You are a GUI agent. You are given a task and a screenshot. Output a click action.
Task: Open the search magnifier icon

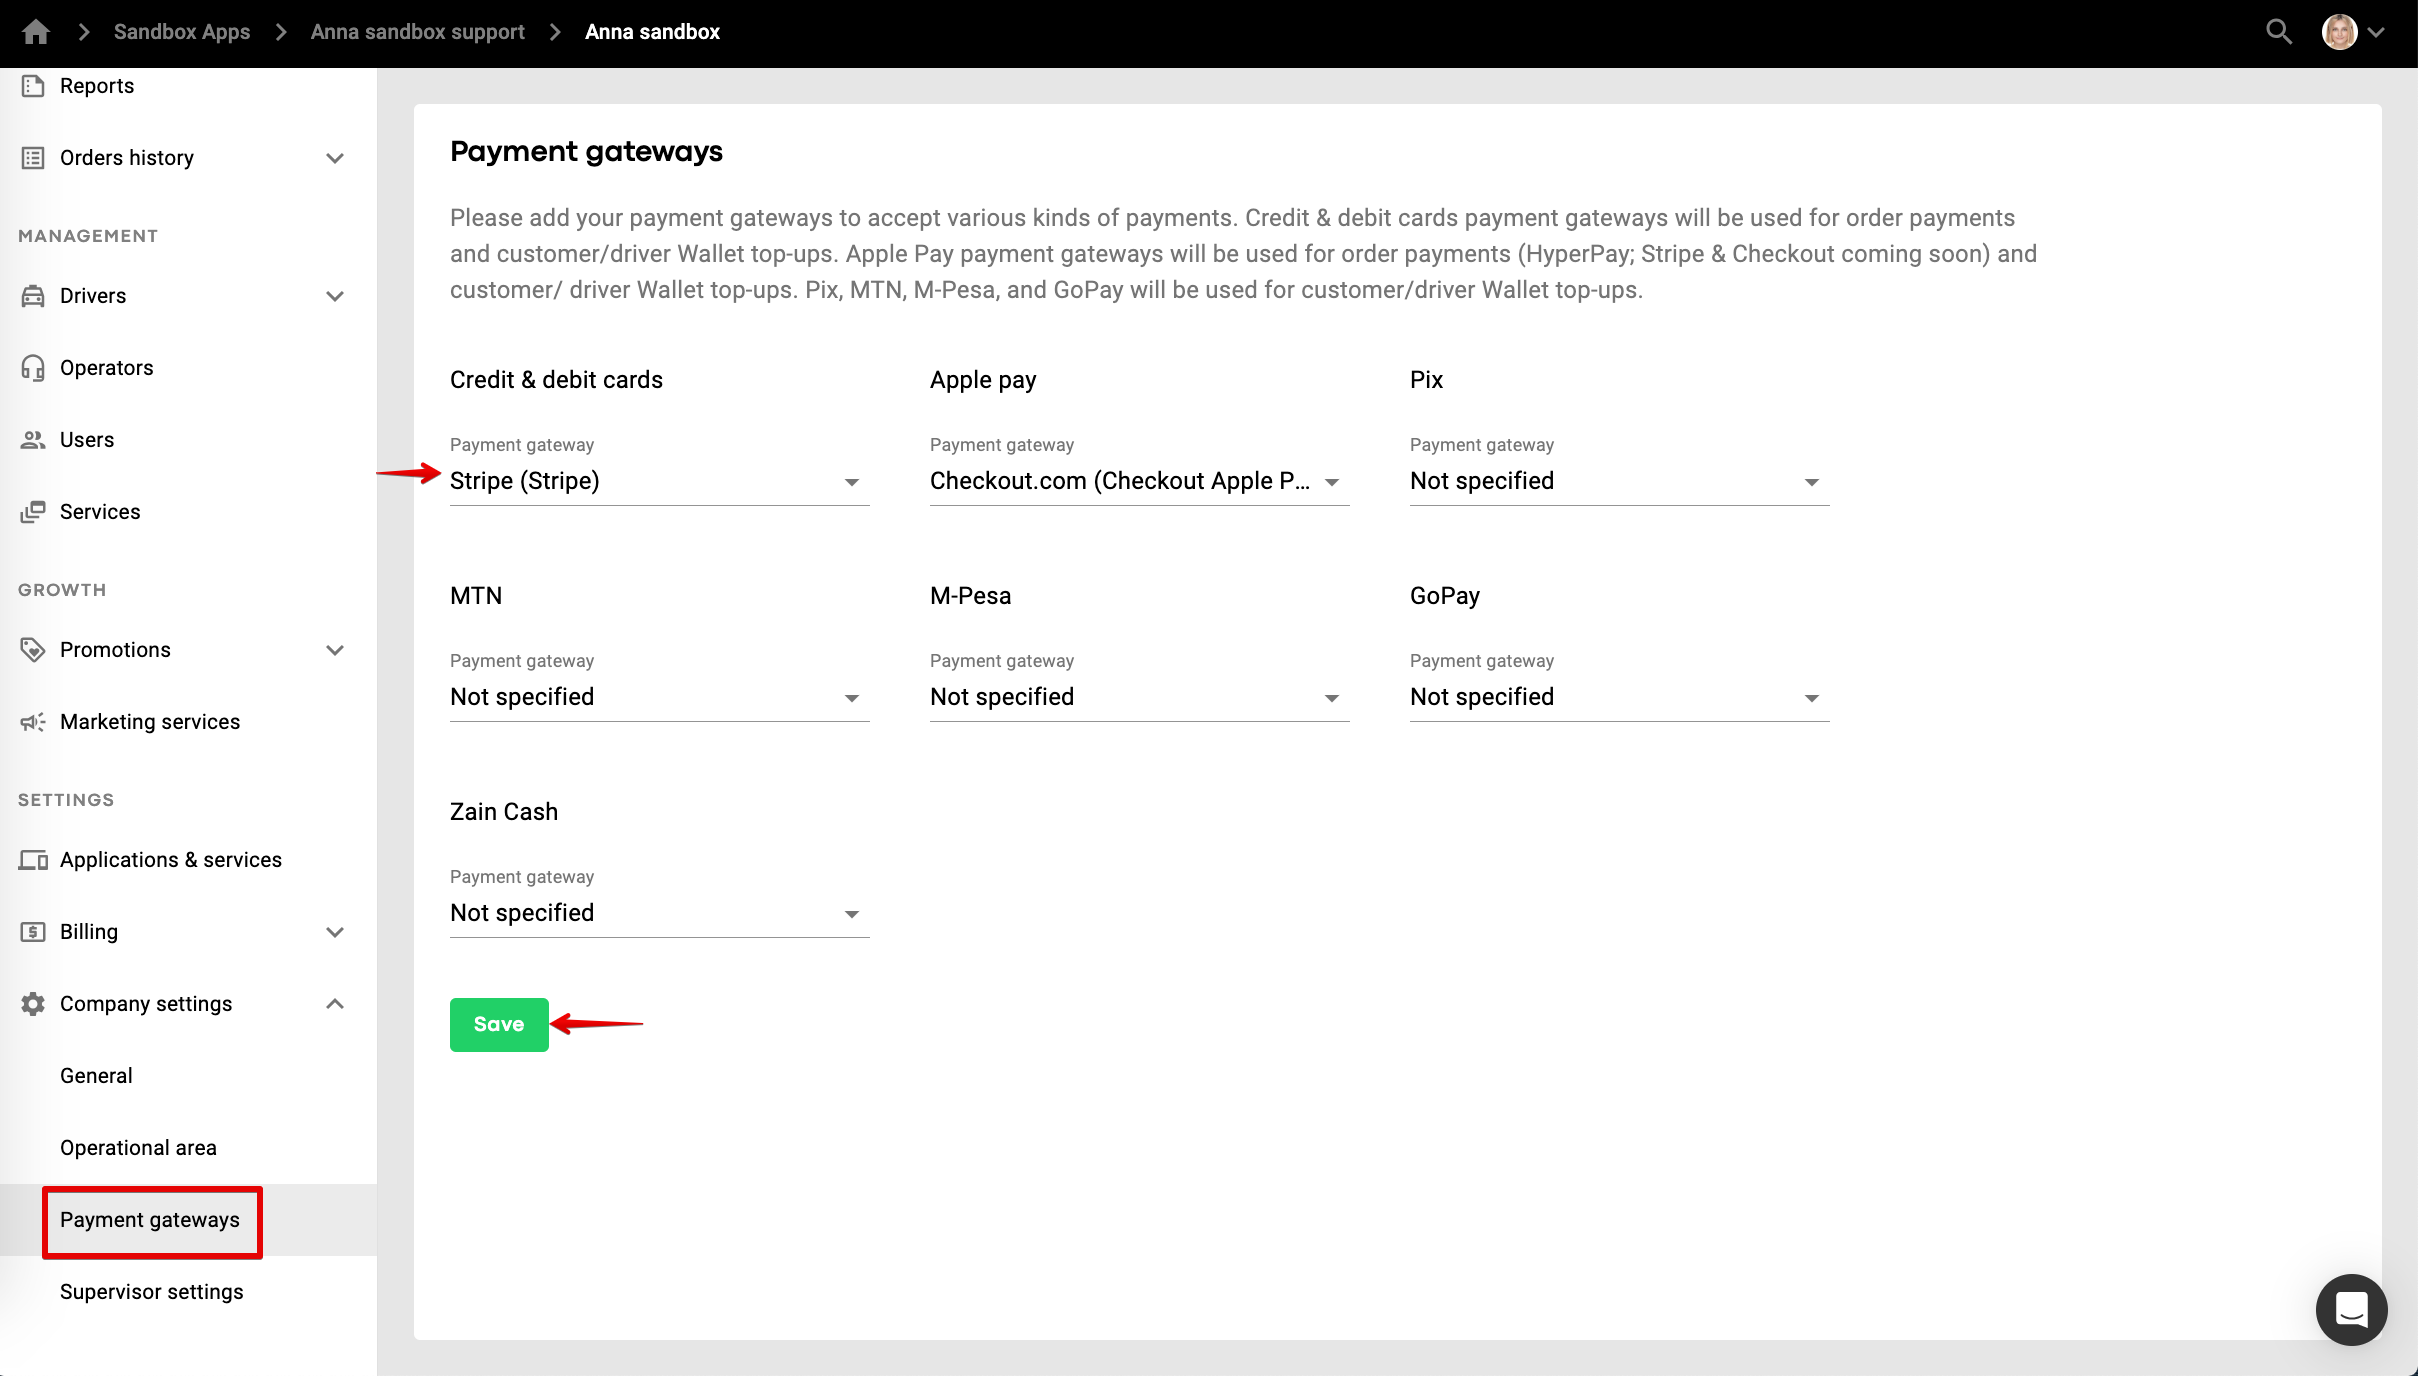(x=2279, y=32)
